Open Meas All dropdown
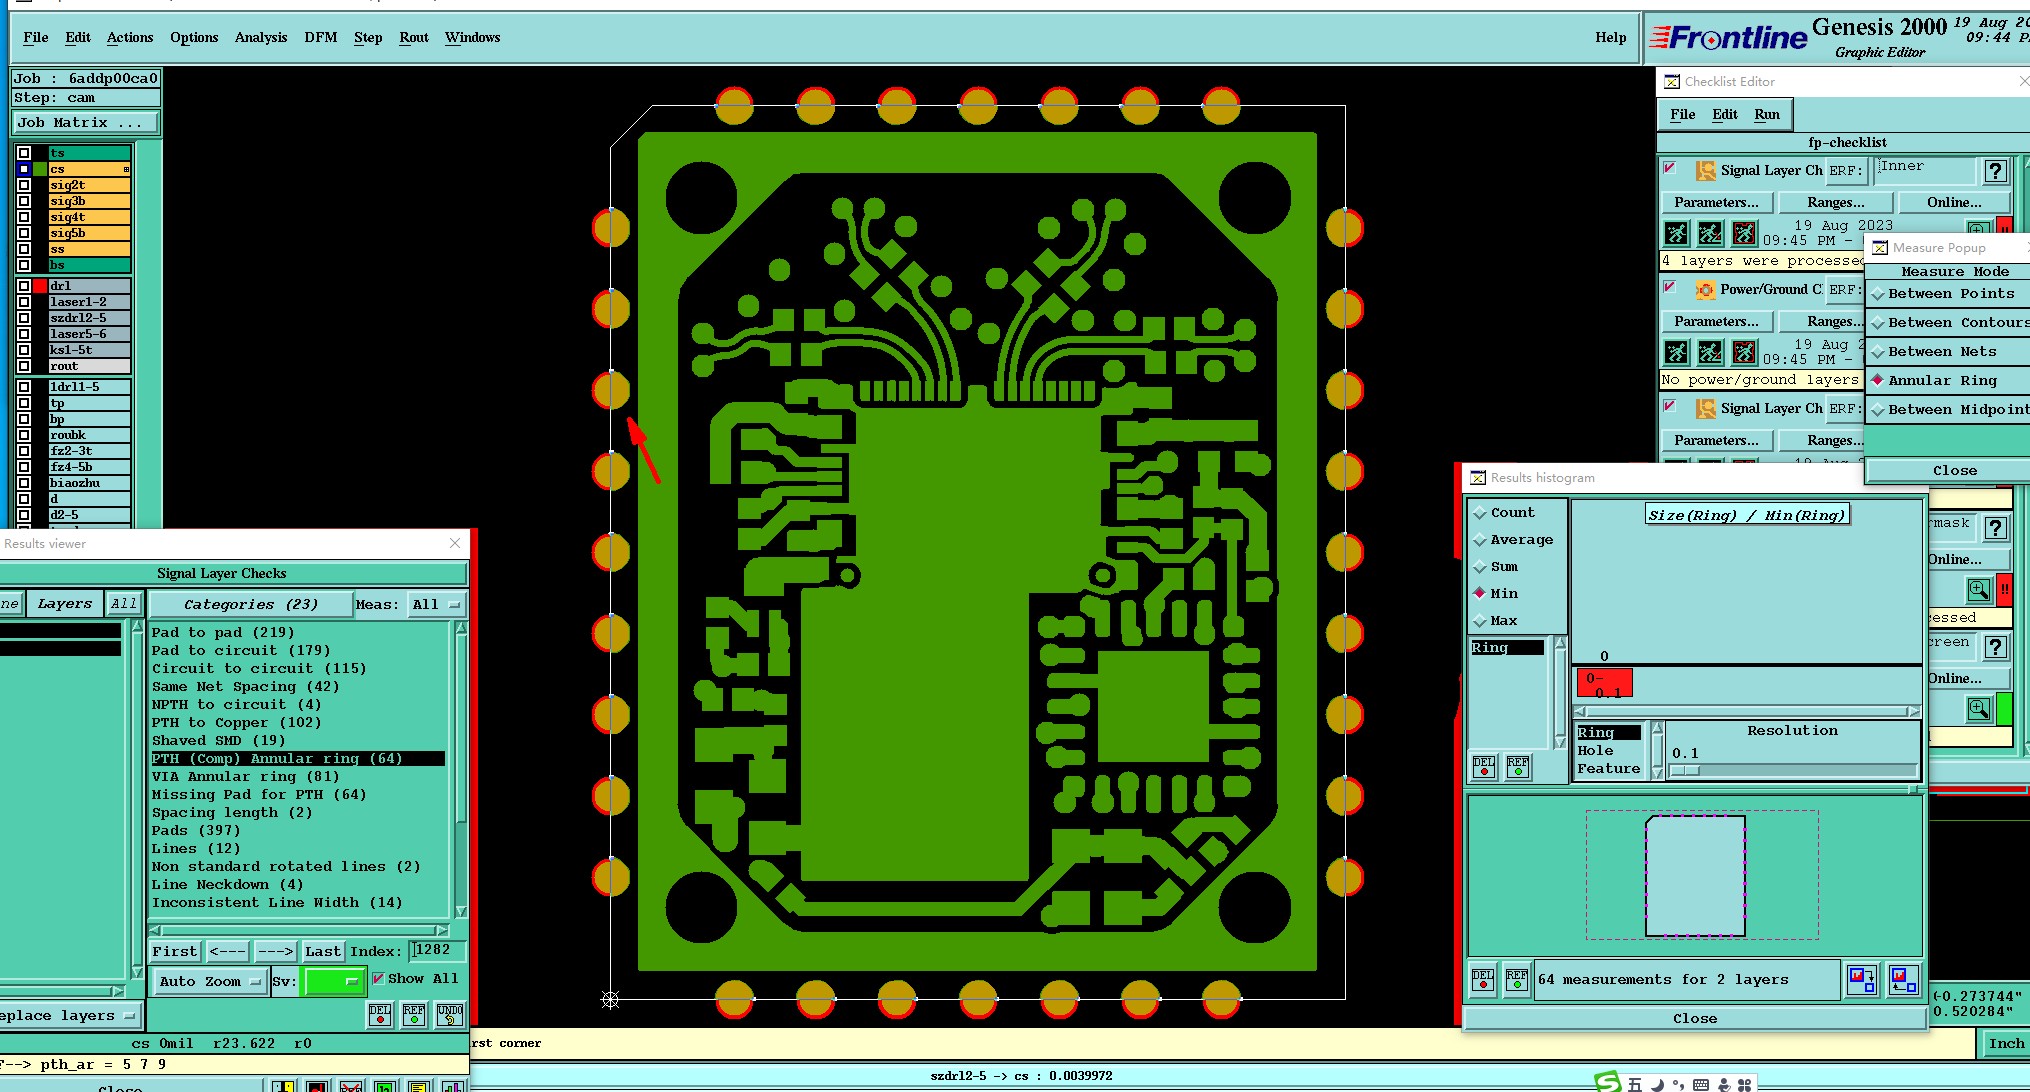2030x1092 pixels. click(437, 605)
